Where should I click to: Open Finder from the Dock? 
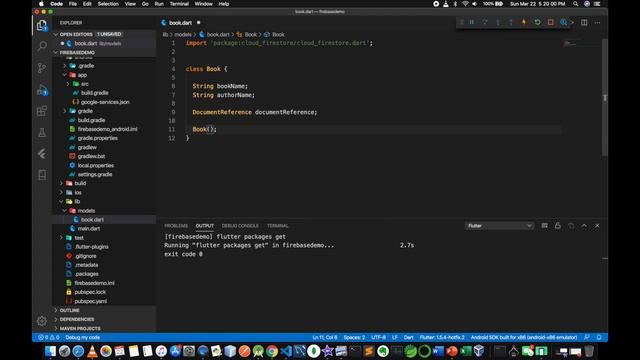click(51, 351)
